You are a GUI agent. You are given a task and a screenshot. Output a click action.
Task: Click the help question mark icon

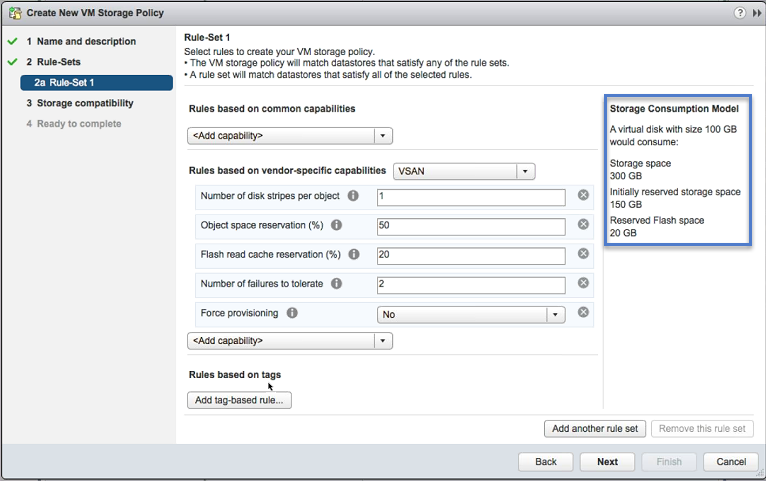pos(740,13)
